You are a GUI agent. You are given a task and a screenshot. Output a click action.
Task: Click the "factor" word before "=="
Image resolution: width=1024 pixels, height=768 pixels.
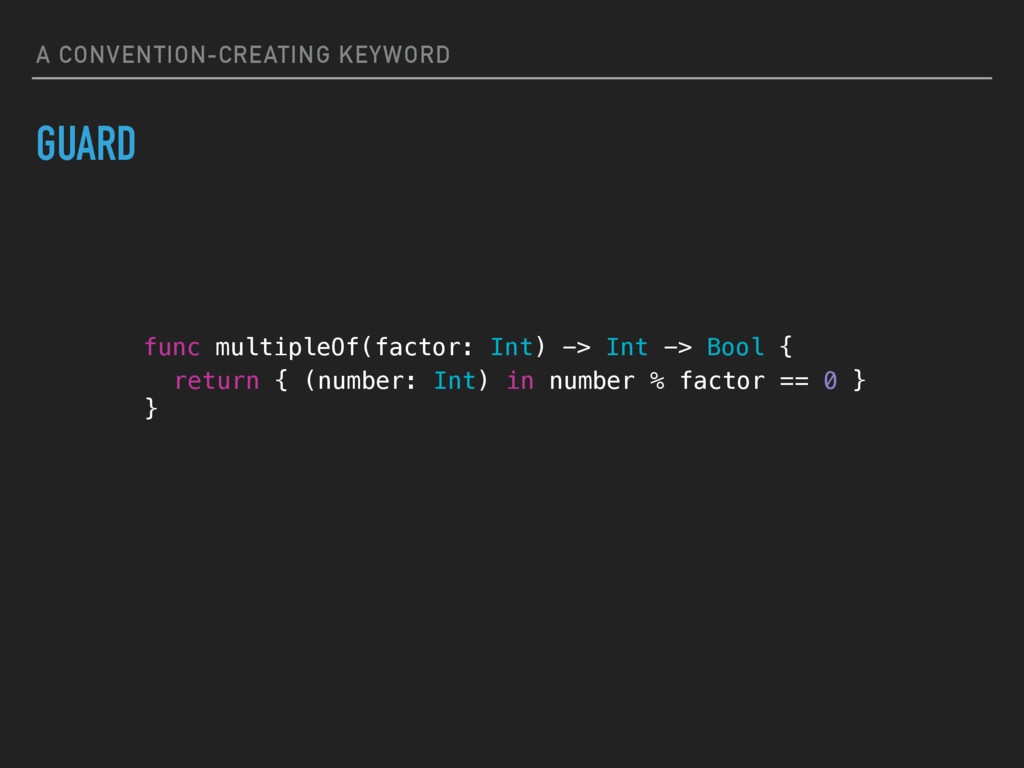click(x=721, y=381)
